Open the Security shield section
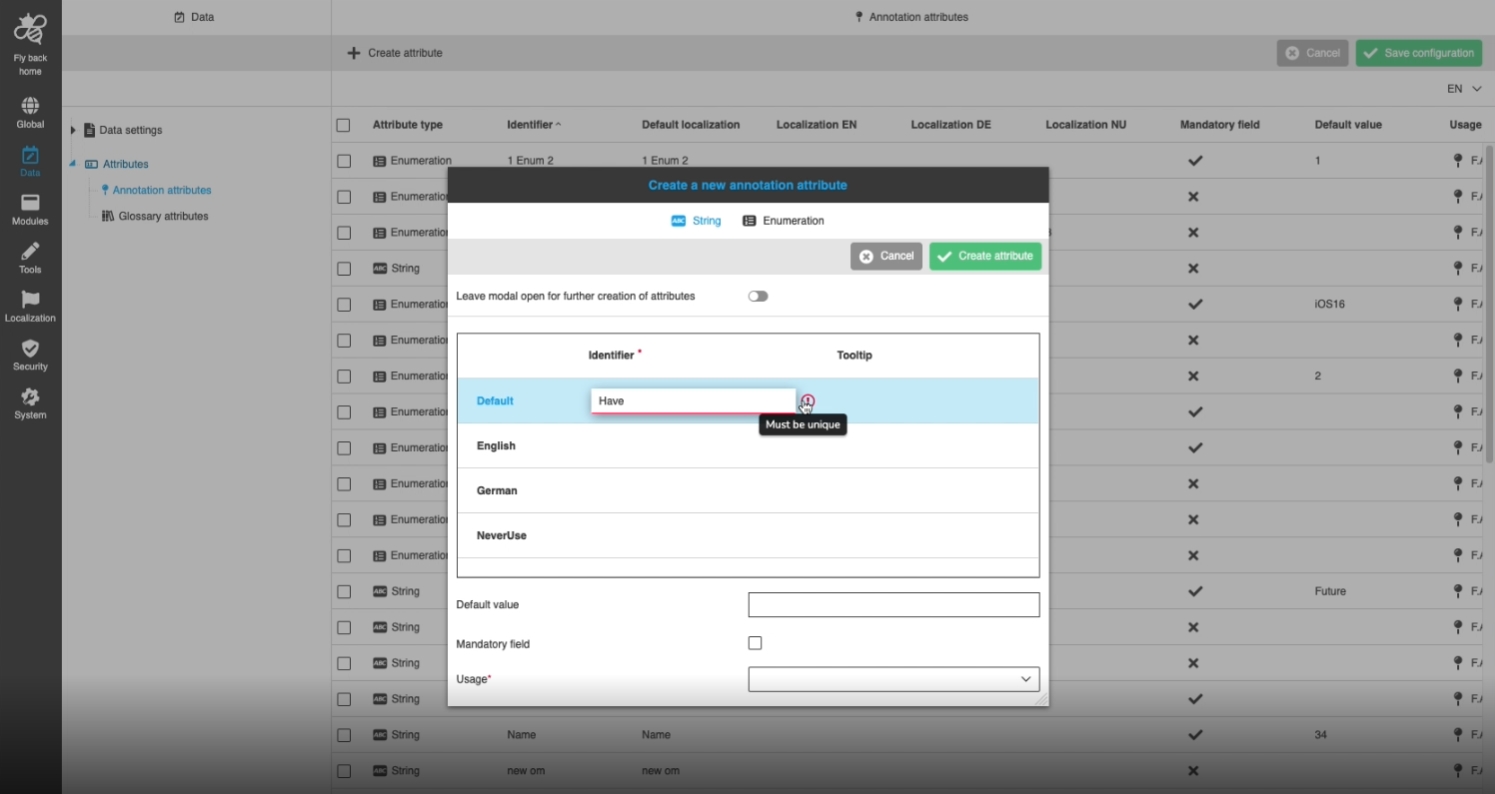 point(30,355)
